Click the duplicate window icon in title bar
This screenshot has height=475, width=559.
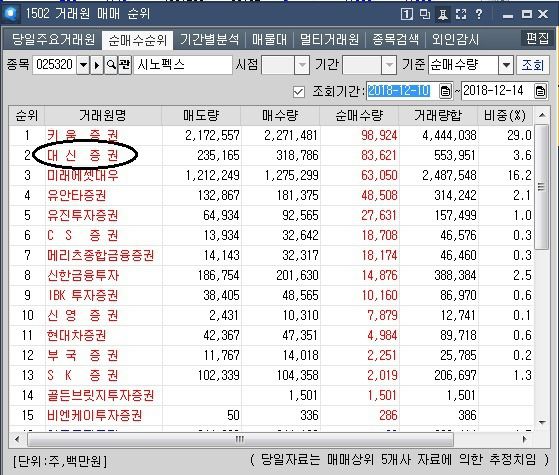(425, 14)
